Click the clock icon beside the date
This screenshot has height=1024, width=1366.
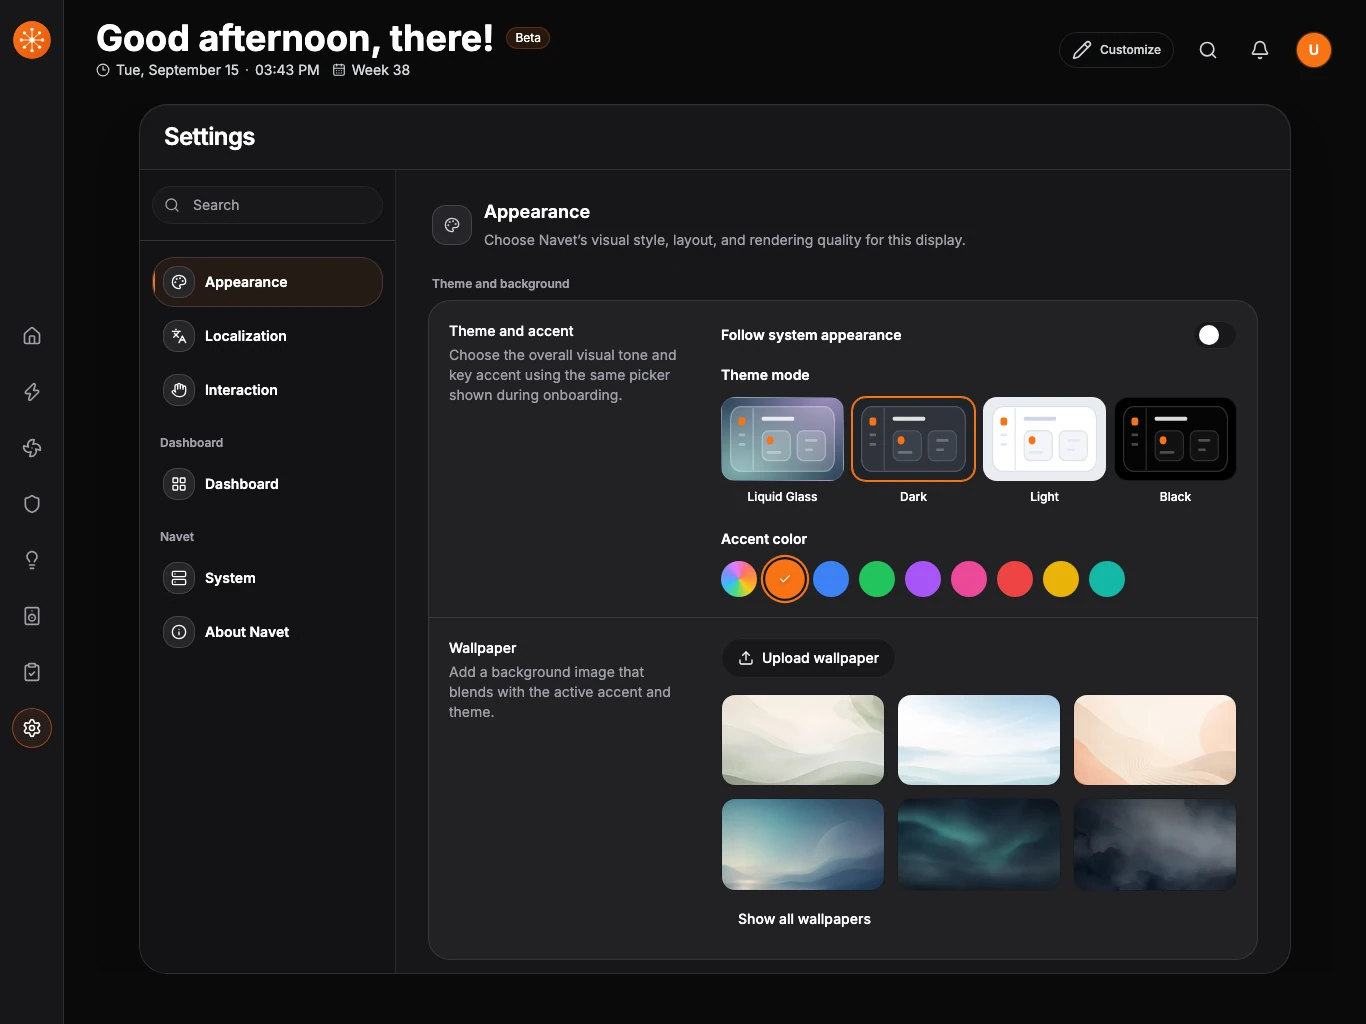103,70
